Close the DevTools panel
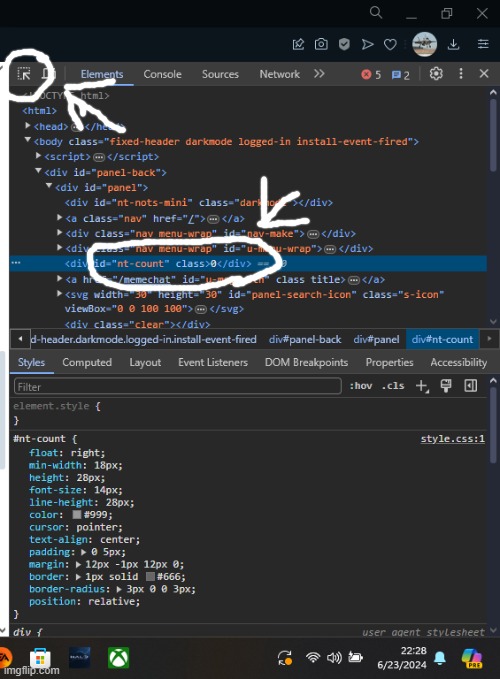This screenshot has height=679, width=500. (484, 74)
